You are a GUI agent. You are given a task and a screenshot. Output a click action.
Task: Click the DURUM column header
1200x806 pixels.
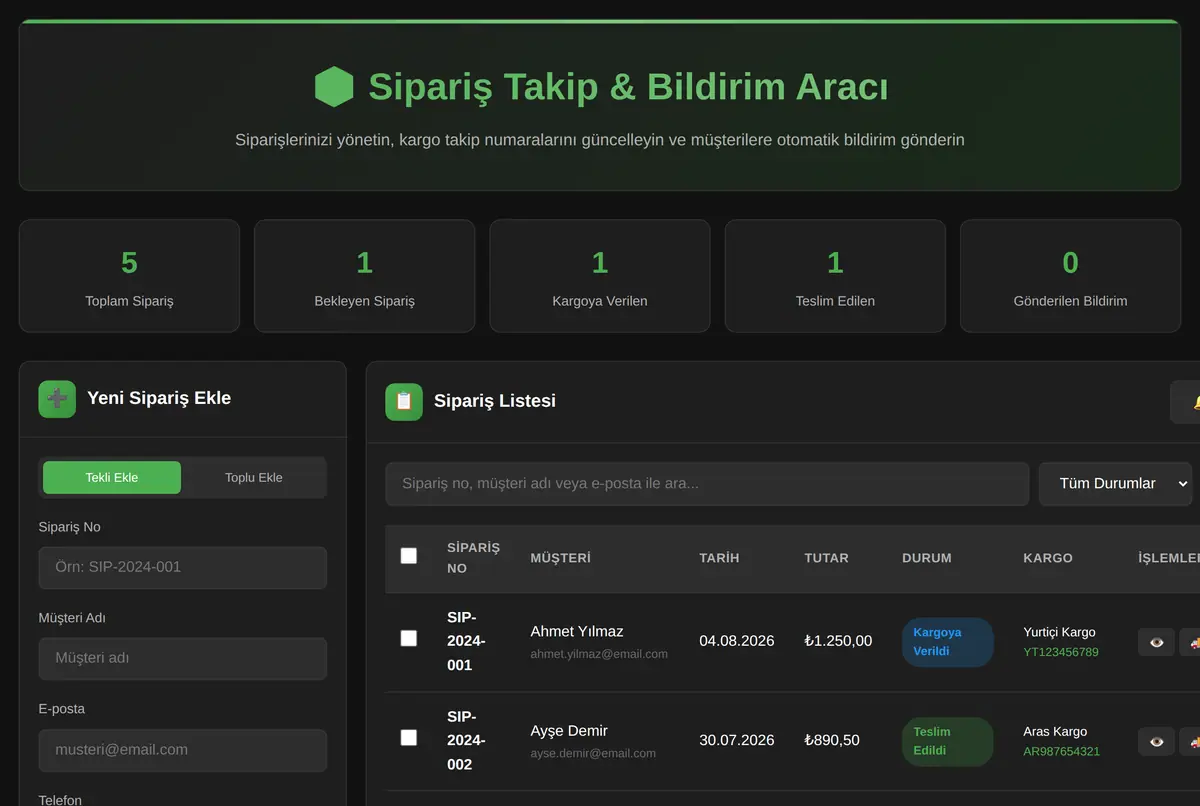point(927,558)
